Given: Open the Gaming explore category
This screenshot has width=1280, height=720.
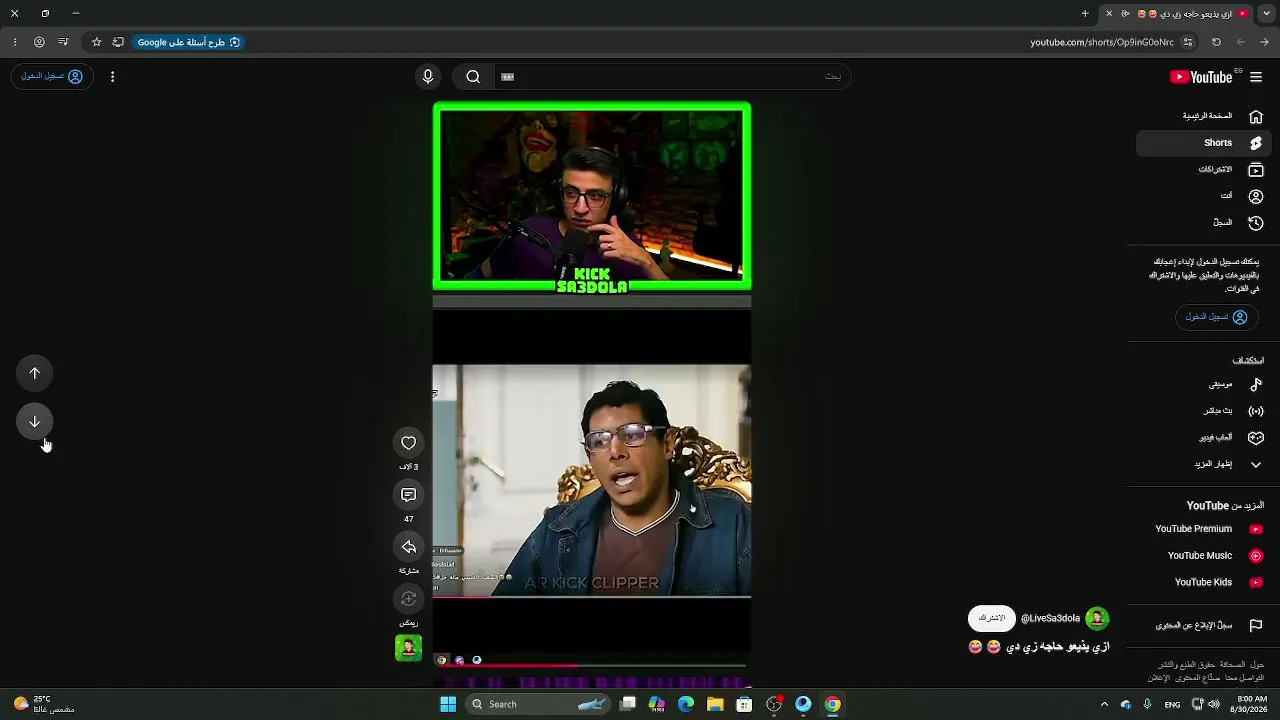Looking at the screenshot, I should pyautogui.click(x=1204, y=437).
